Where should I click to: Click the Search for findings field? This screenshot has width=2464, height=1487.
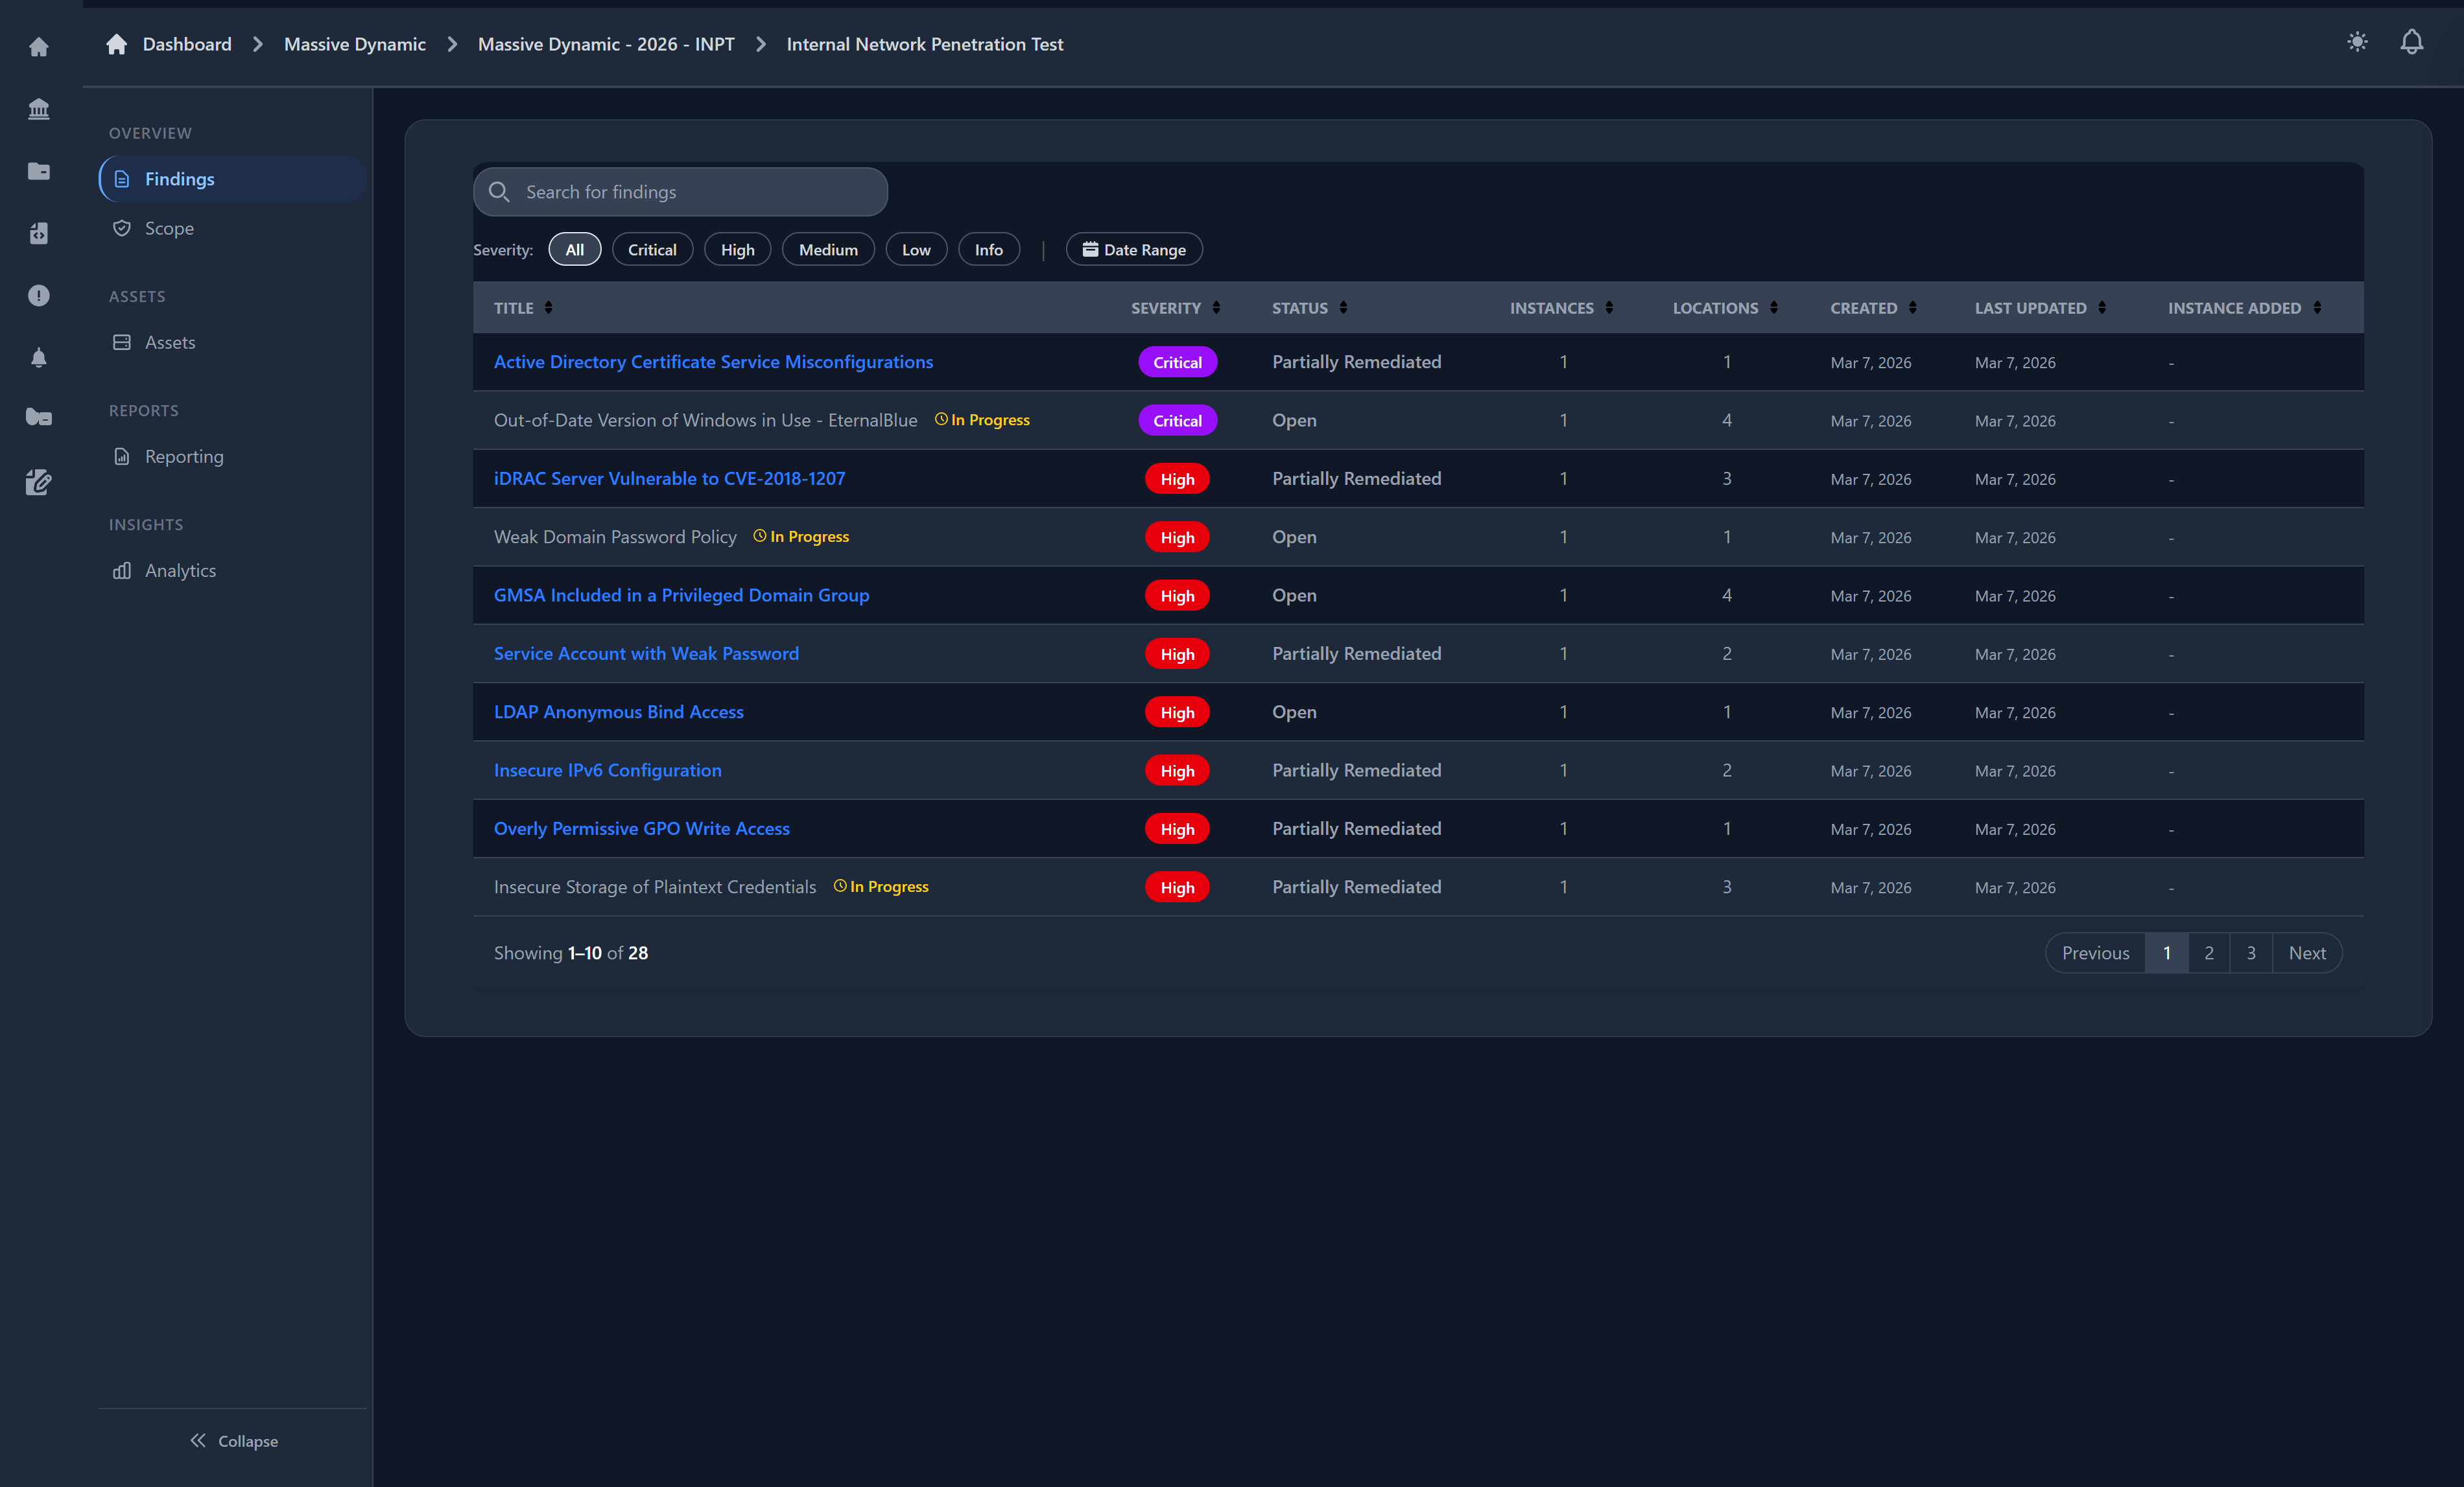(680, 192)
